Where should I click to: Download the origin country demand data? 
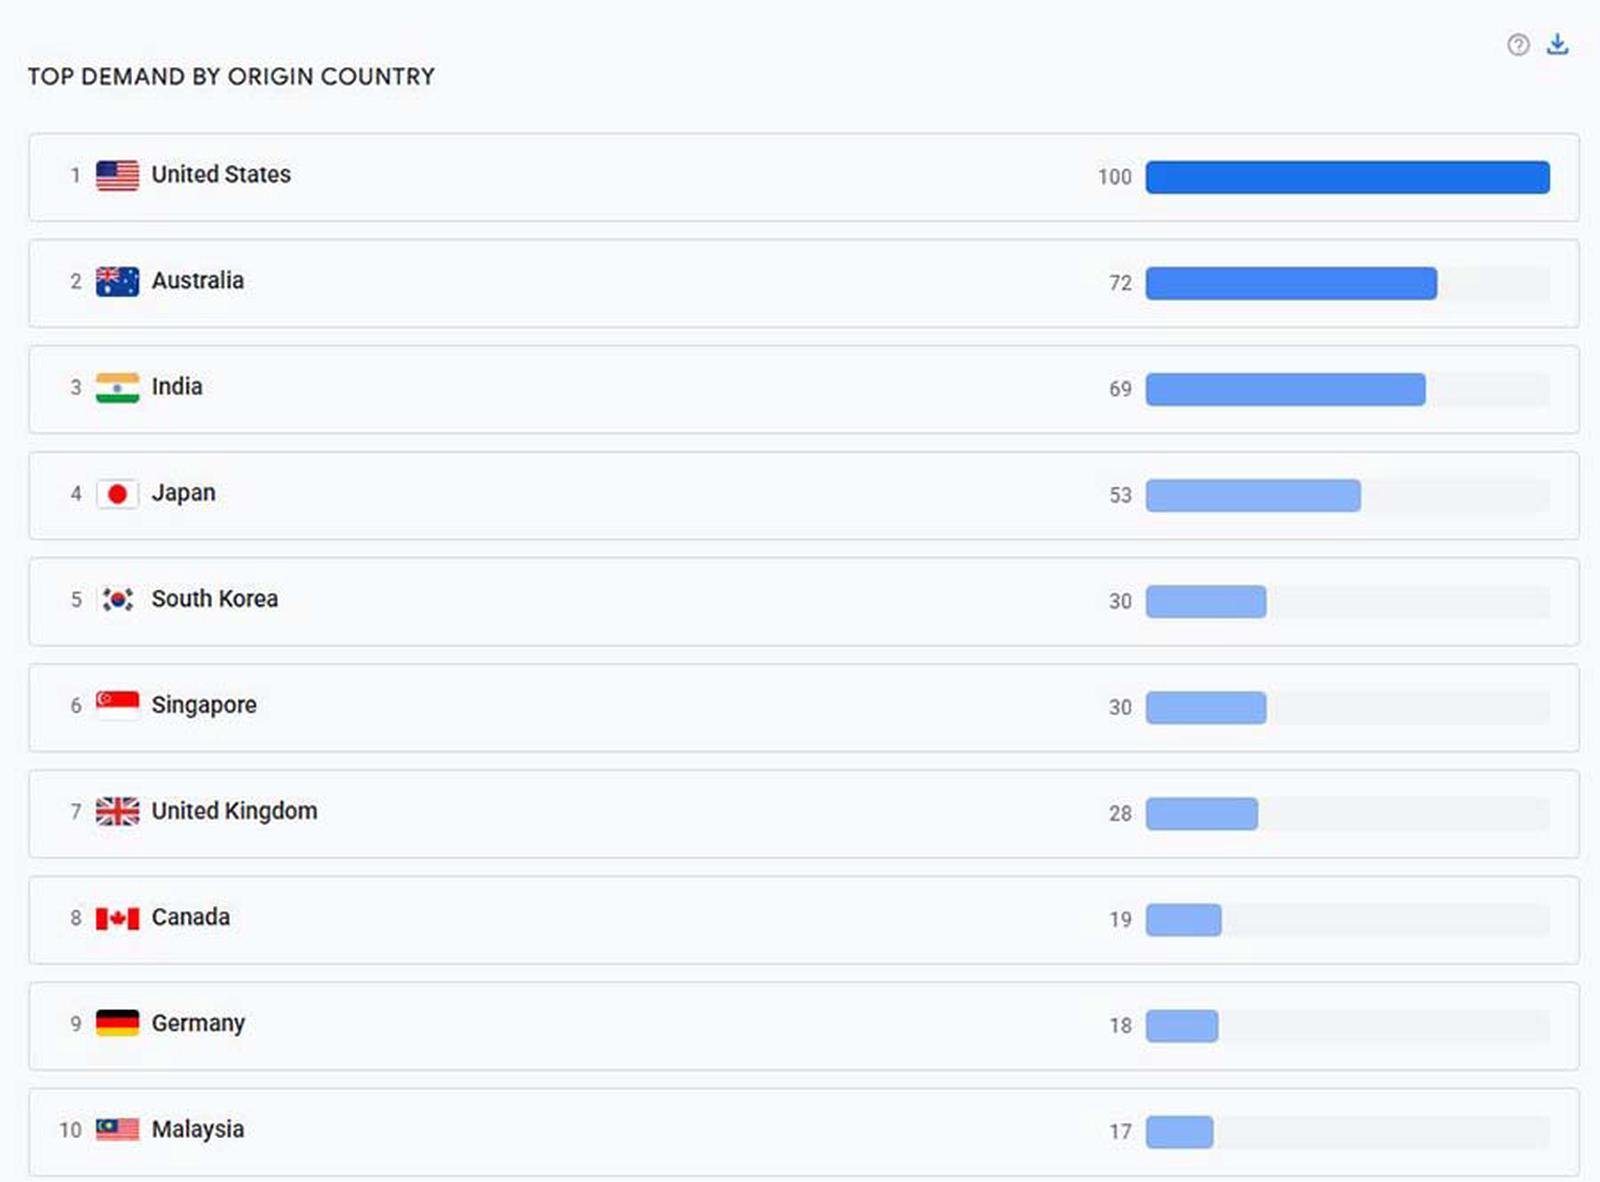[x=1557, y=44]
